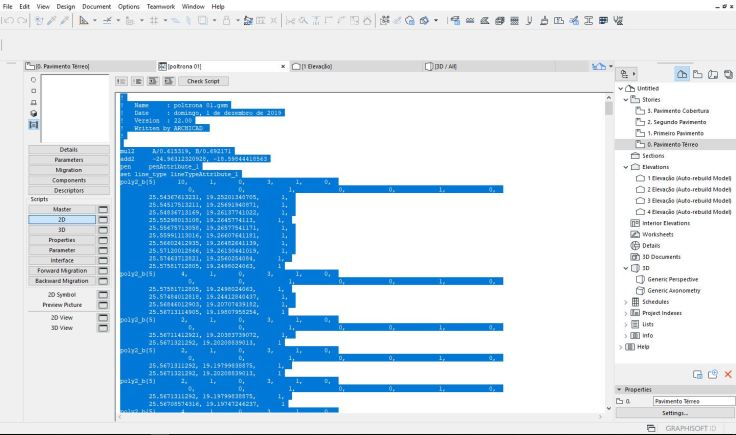
Task: Open the Document menu
Action: (x=97, y=7)
